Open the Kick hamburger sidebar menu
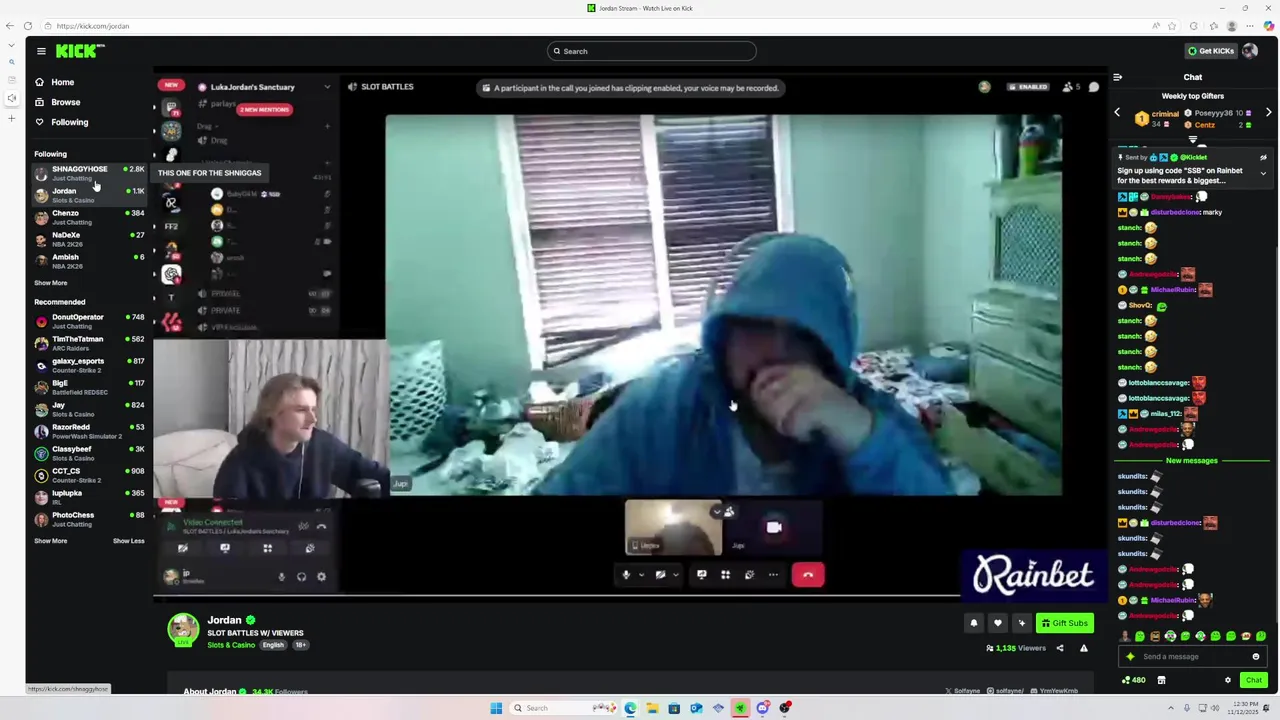The image size is (1280, 720). (41, 51)
